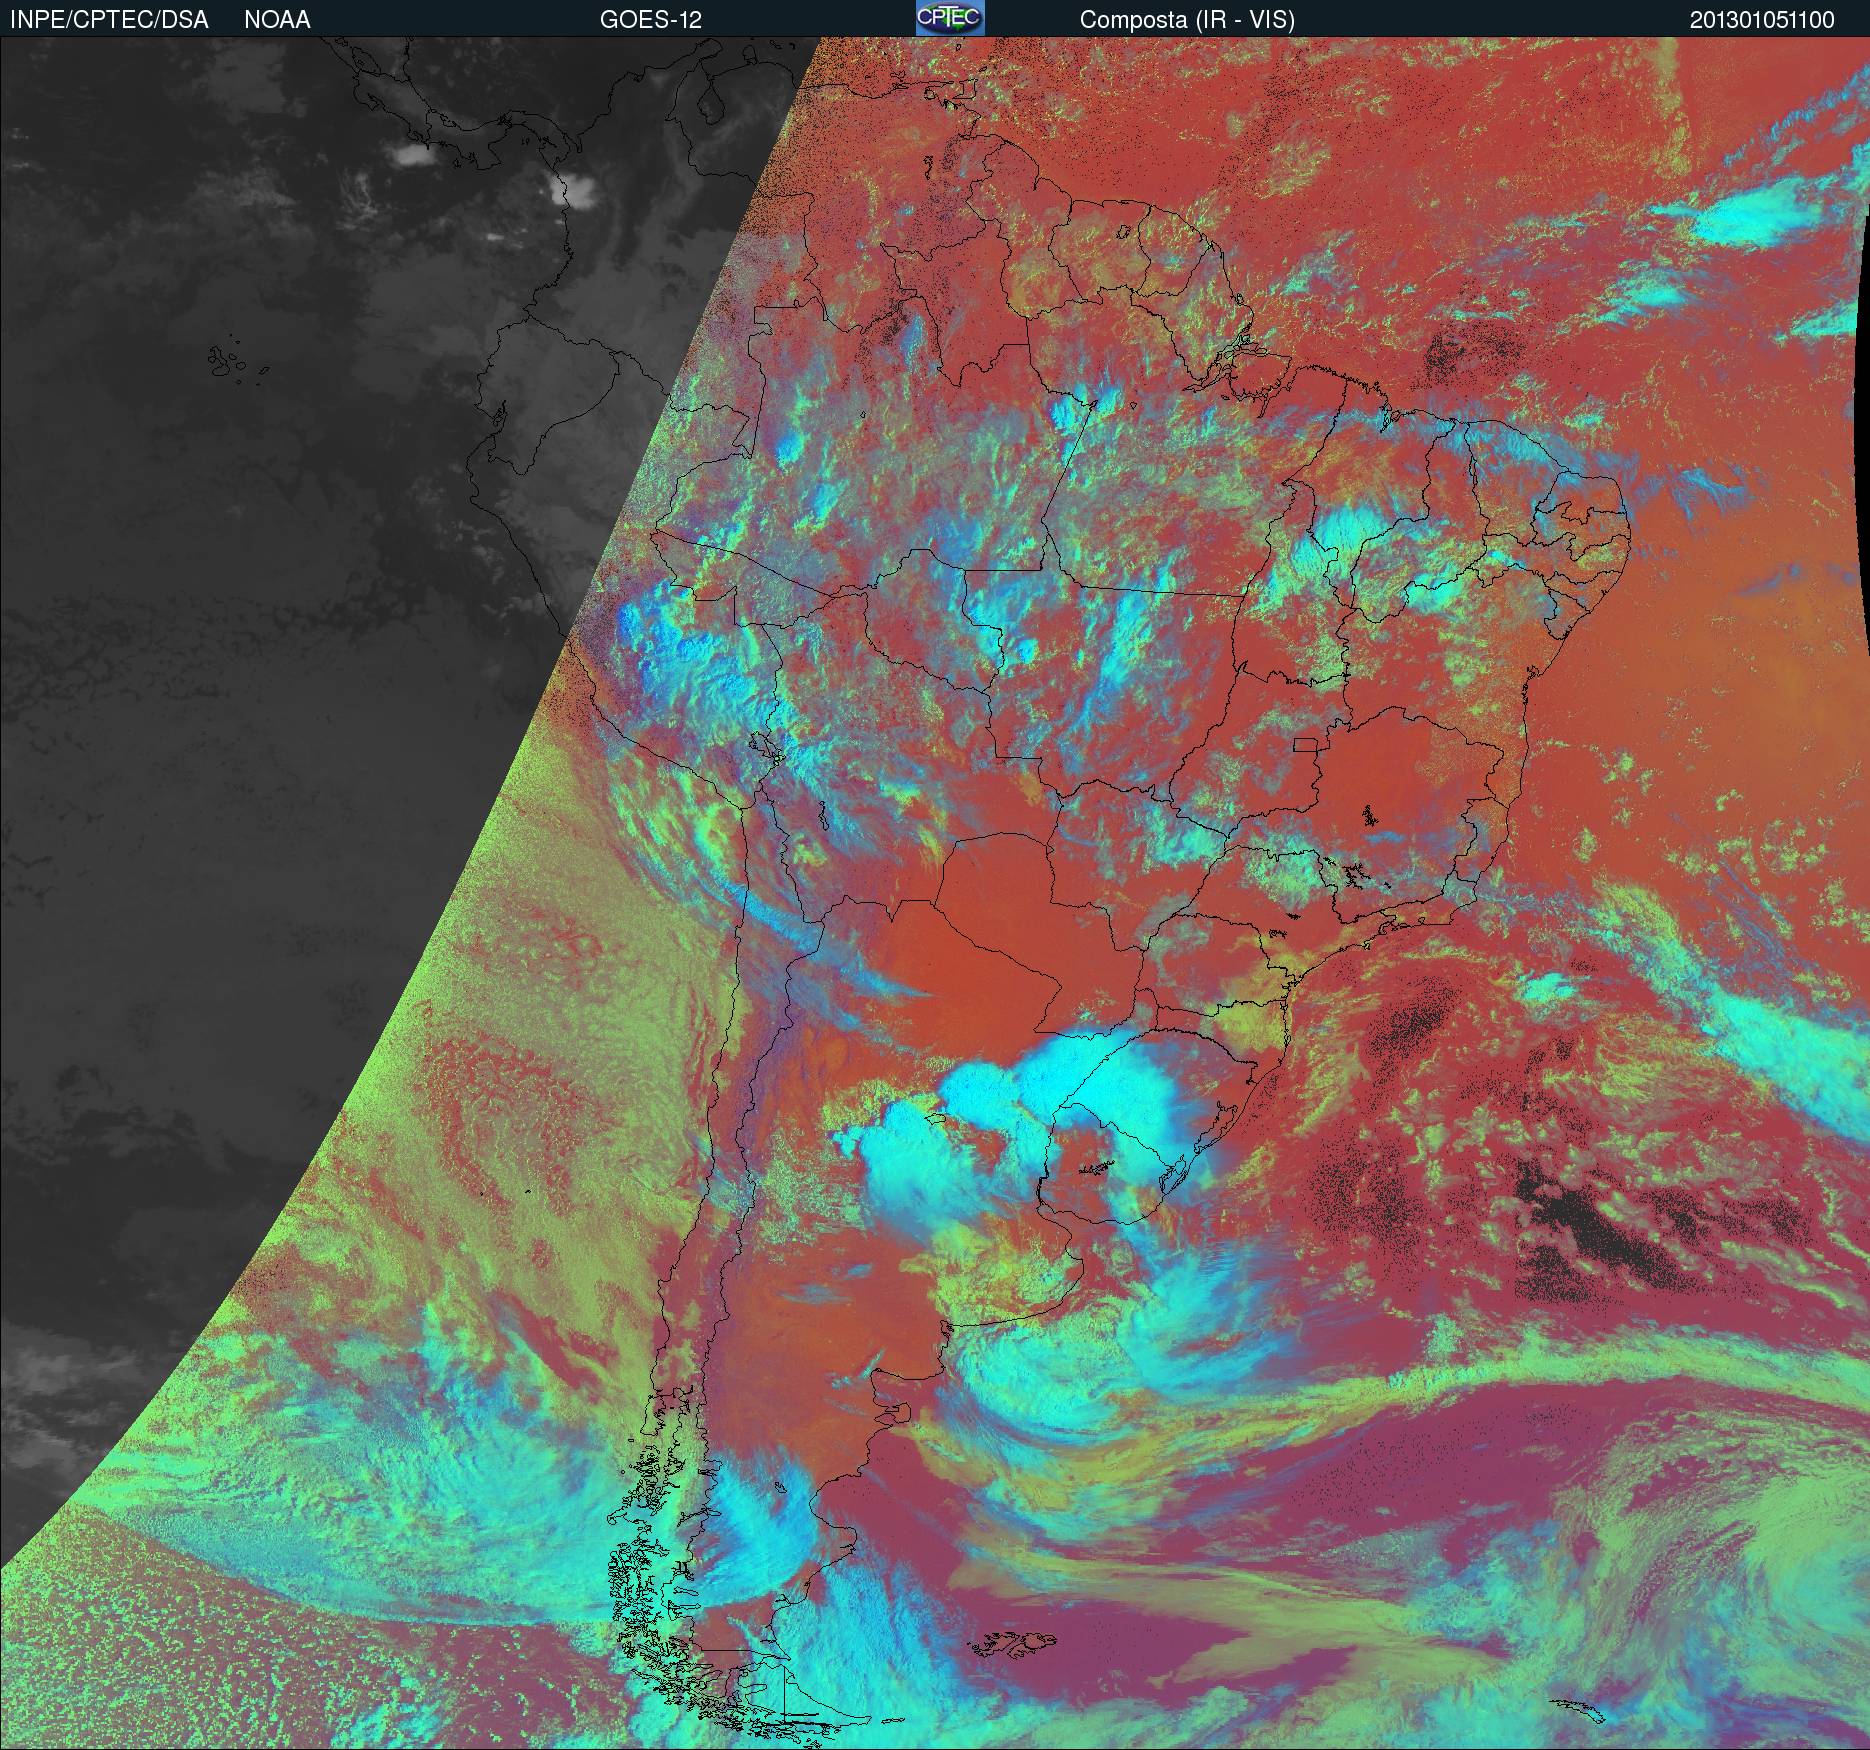Click the Composta (IR - VIS) title
1870x1750 pixels.
[x=1187, y=20]
